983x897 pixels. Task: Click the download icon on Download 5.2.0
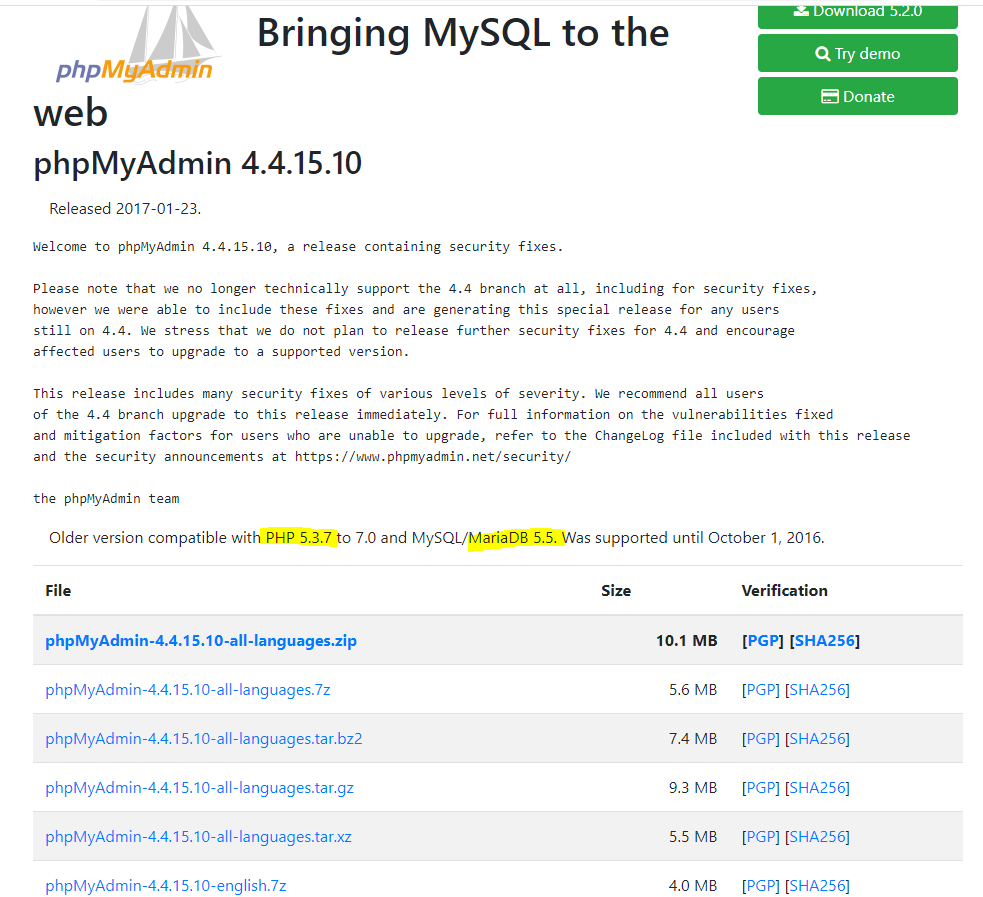[x=801, y=10]
